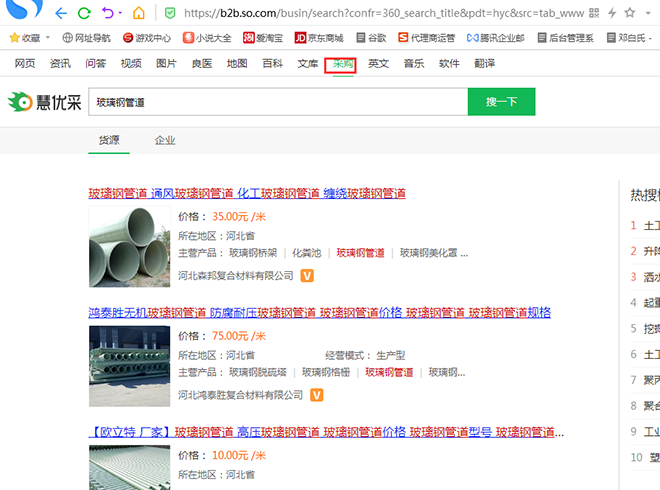Open 谷歌 bookmark
Image resolution: width=660 pixels, height=490 pixels.
tap(371, 38)
